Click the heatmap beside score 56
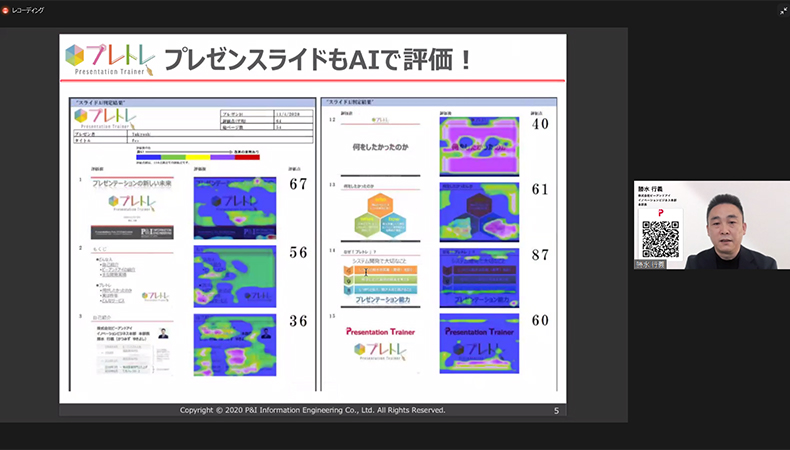This screenshot has width=790, height=450. 235,276
